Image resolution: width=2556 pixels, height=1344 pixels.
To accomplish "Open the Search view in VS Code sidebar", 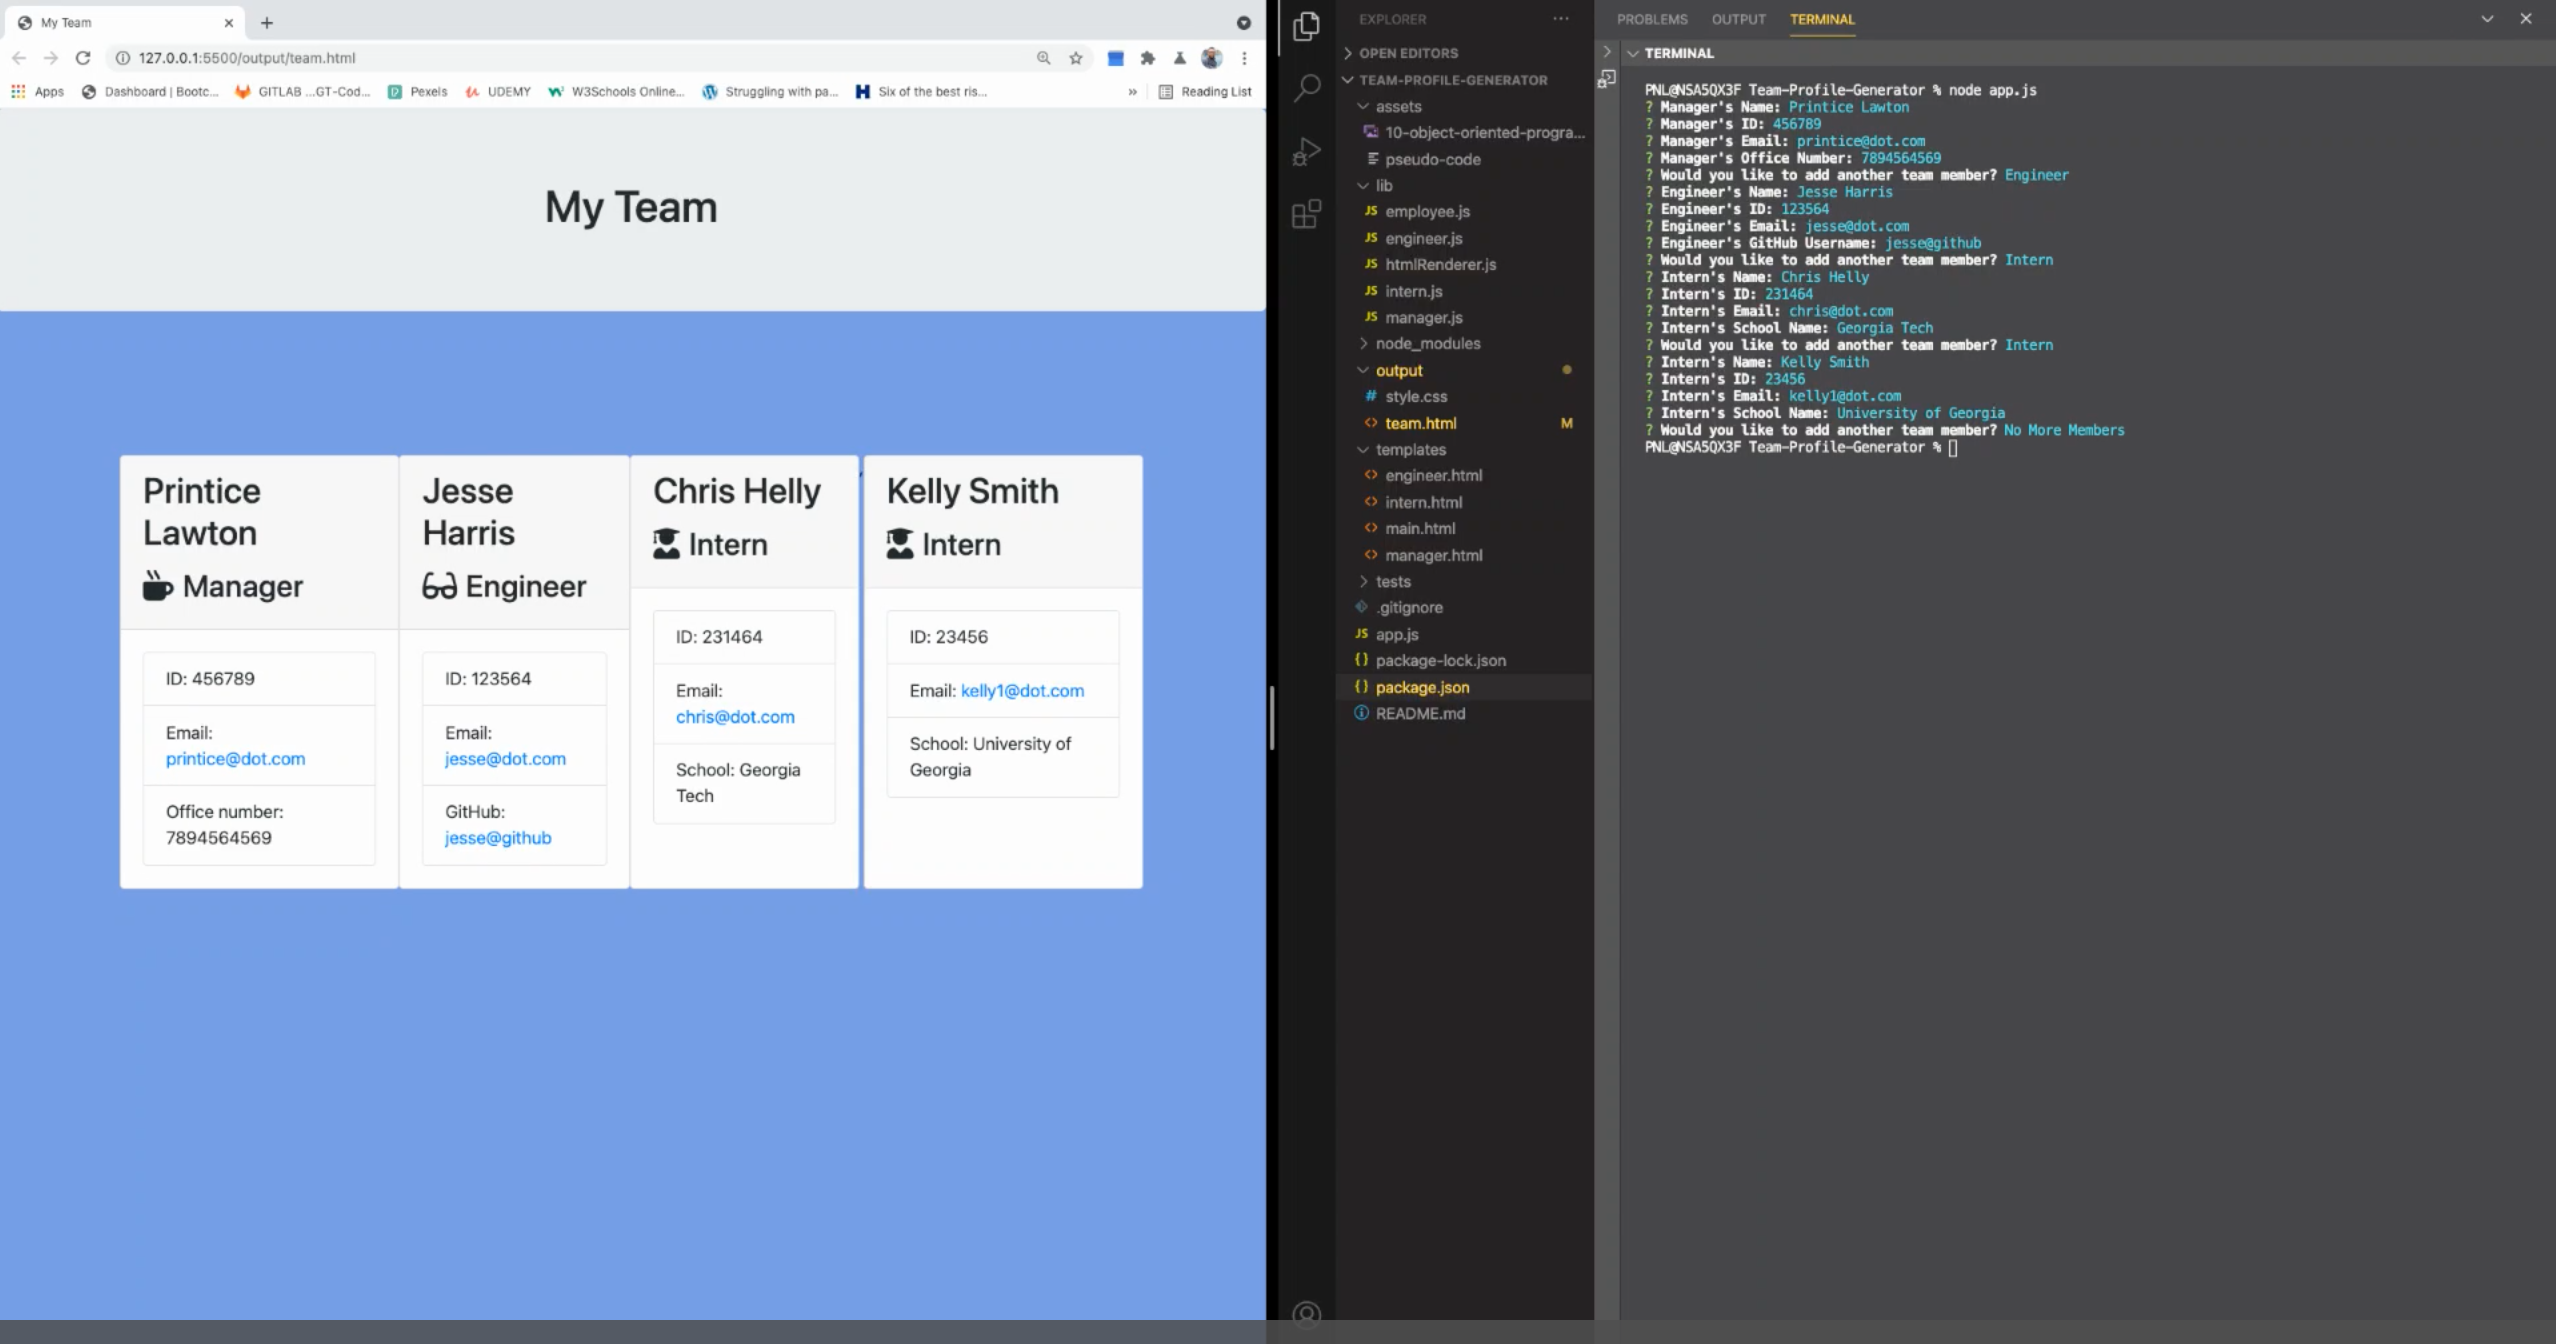I will (x=1306, y=89).
